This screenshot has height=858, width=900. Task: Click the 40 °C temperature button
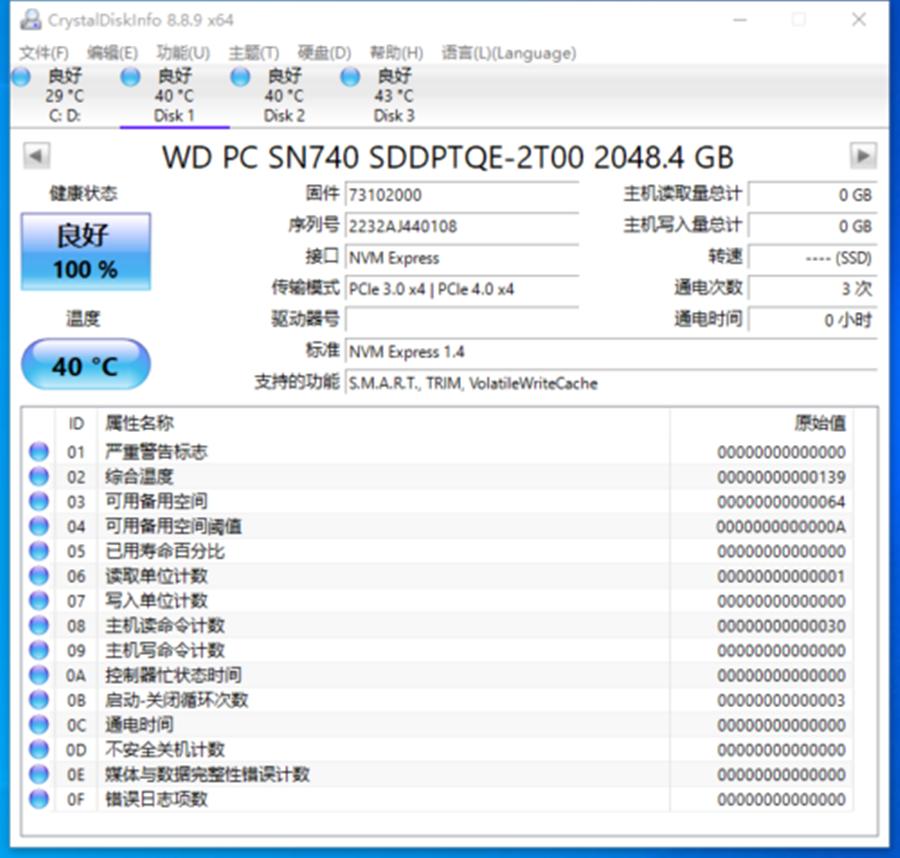(86, 365)
